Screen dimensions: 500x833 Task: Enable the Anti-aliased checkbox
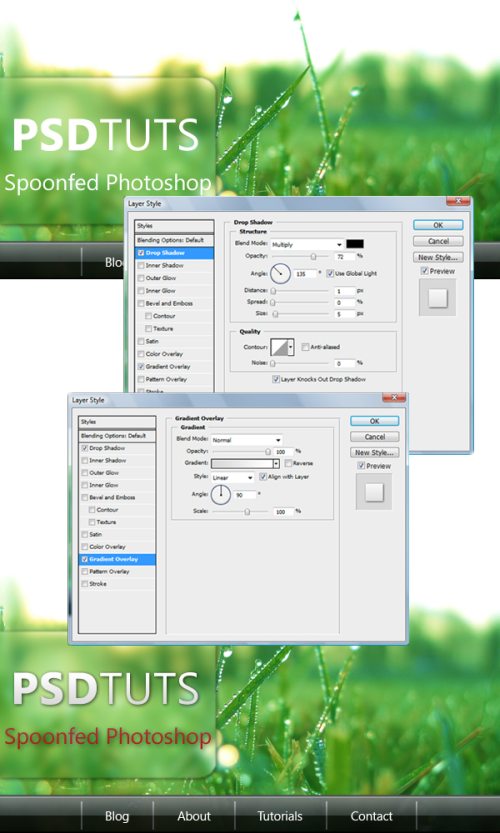[305, 347]
